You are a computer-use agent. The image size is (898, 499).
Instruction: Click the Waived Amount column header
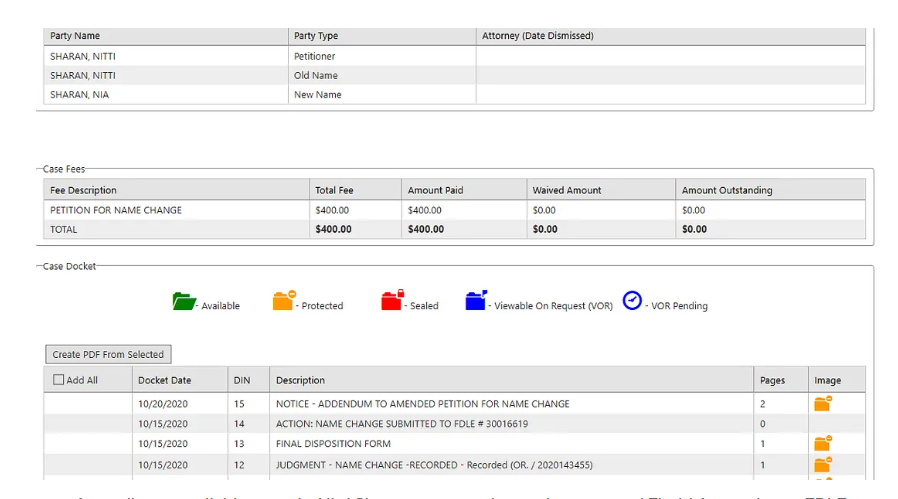pyautogui.click(x=567, y=190)
